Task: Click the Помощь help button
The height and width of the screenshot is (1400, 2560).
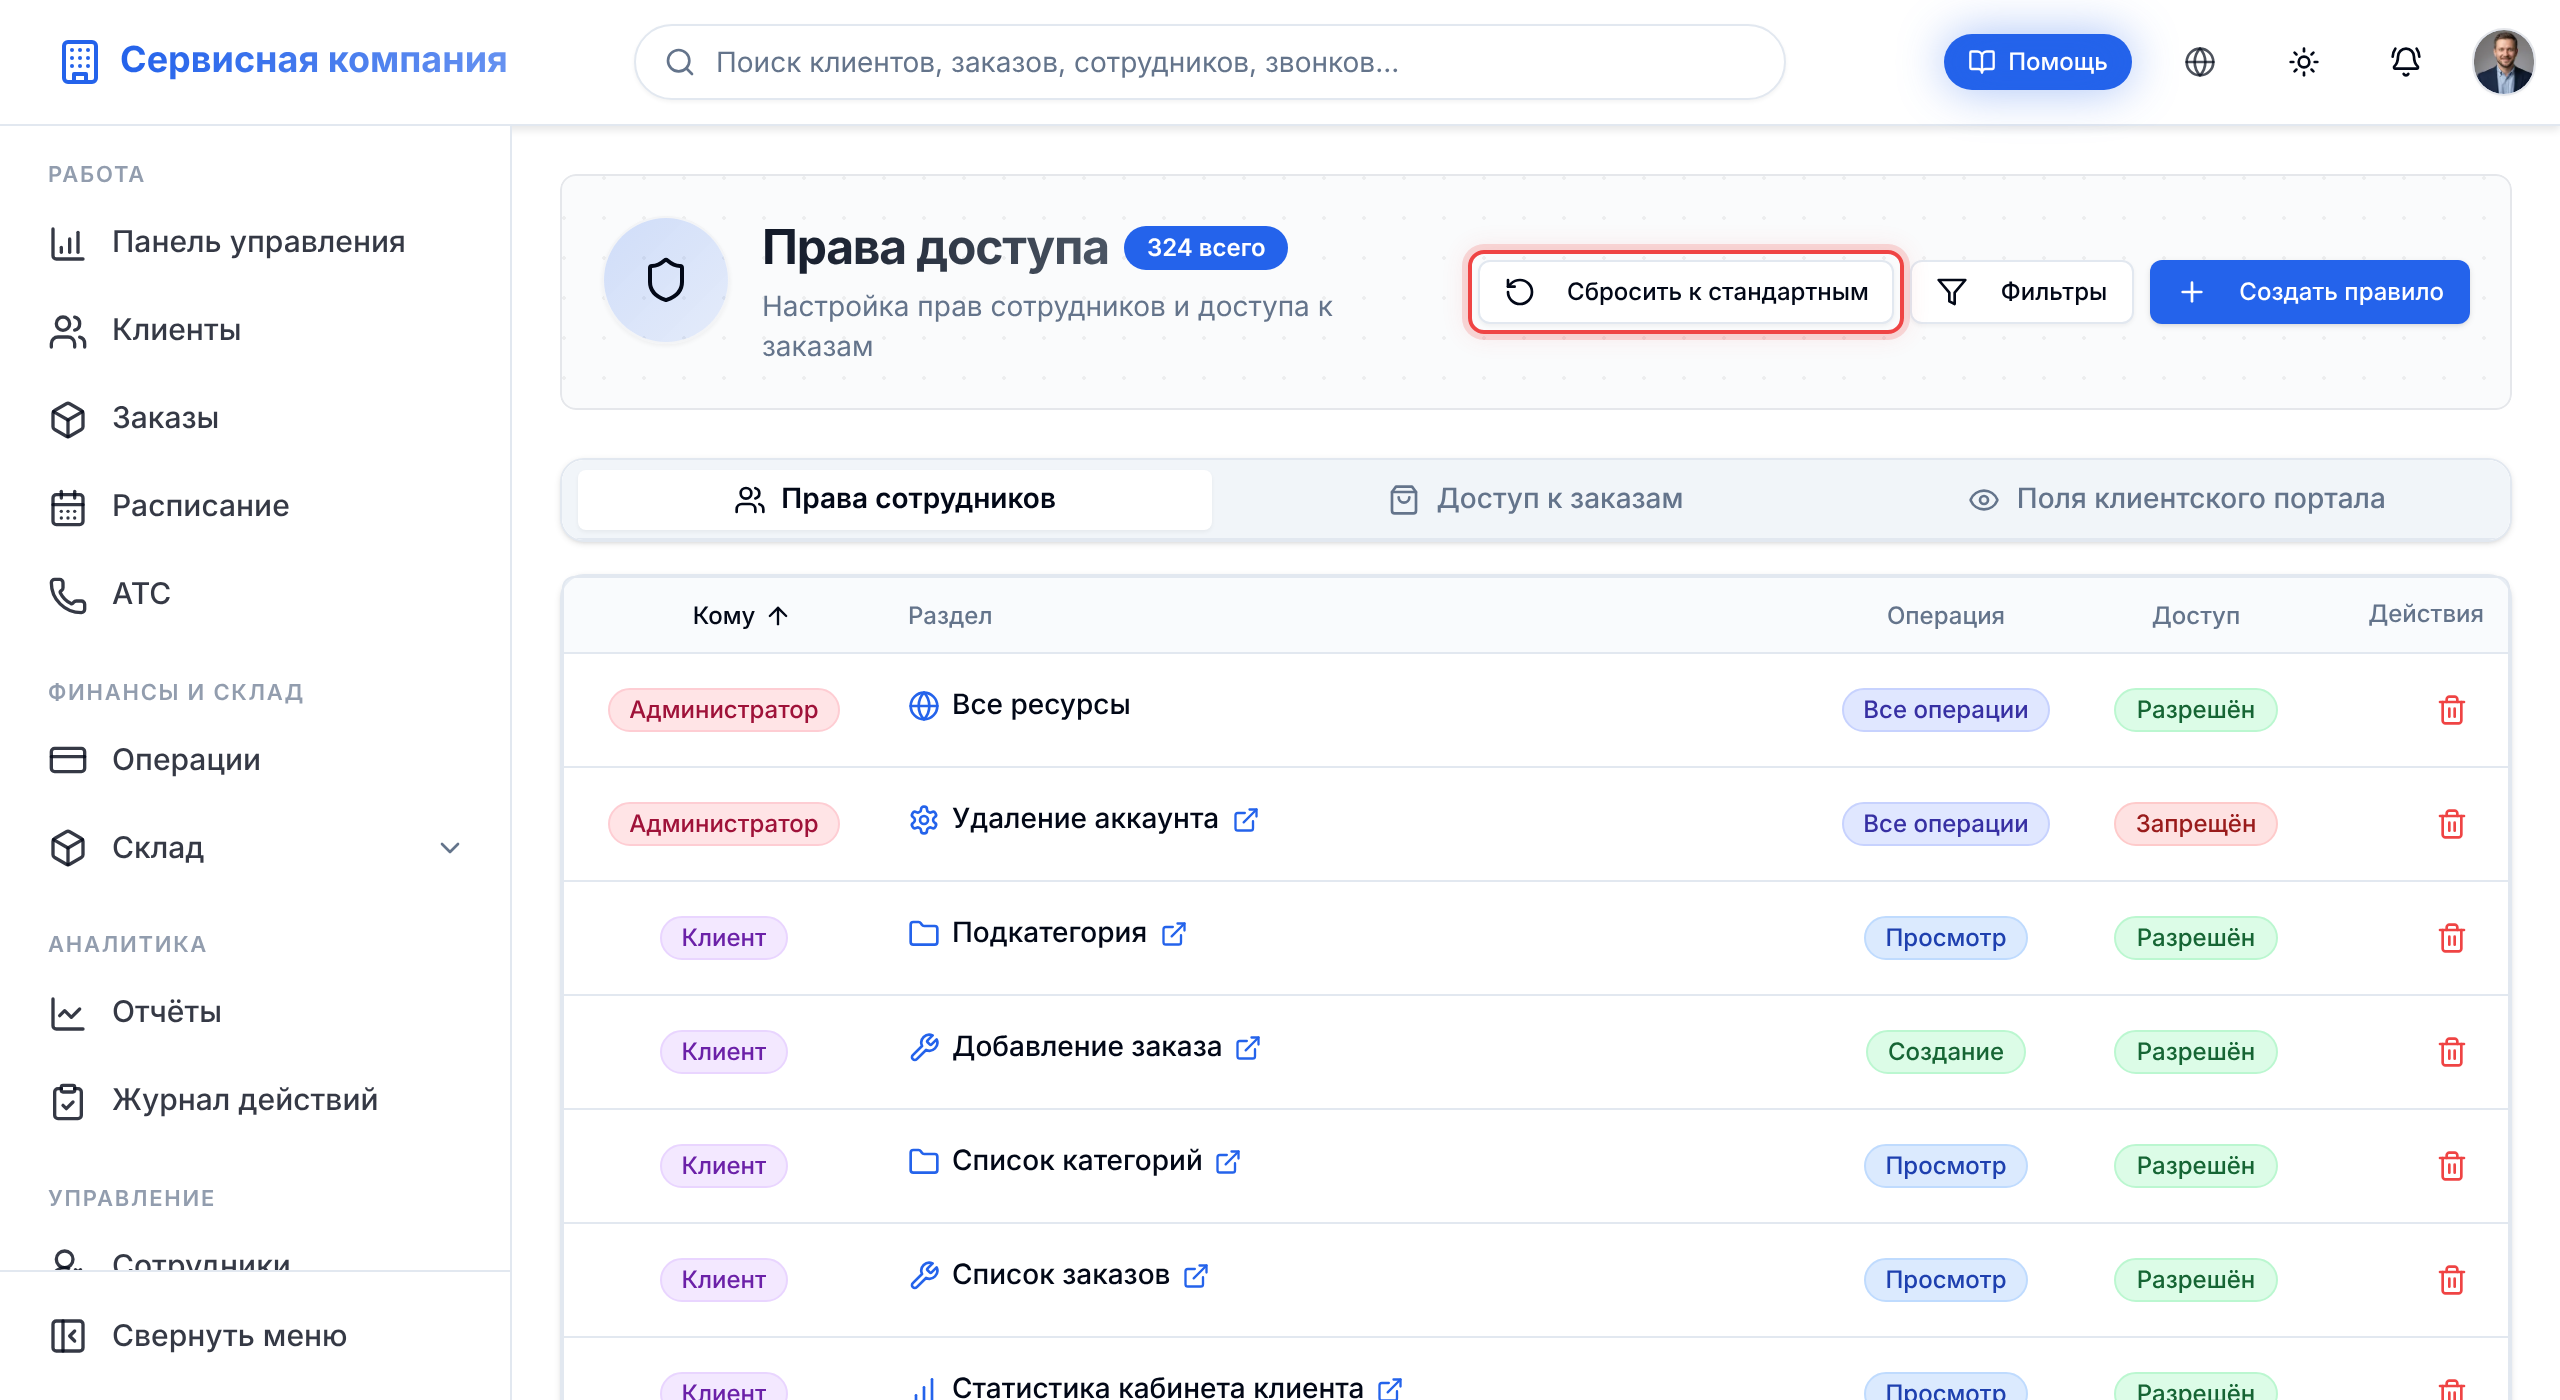Action: 2037,62
